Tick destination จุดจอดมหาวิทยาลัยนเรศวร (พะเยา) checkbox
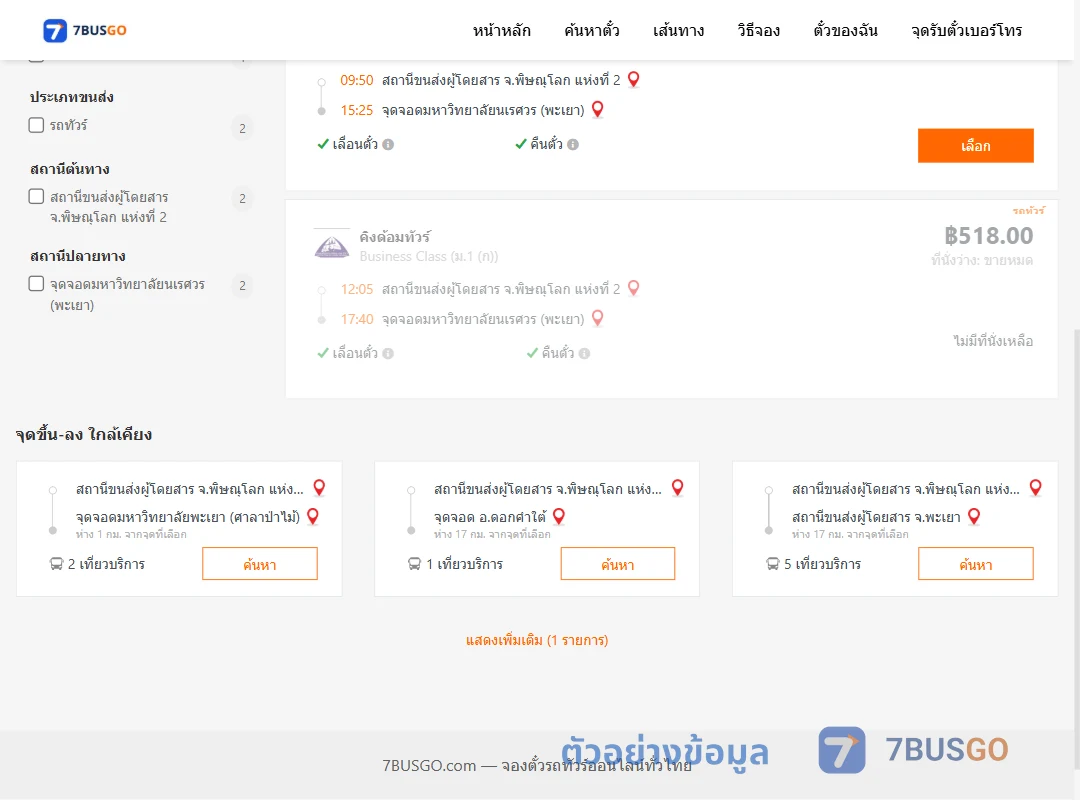The height and width of the screenshot is (800, 1080). [x=37, y=283]
